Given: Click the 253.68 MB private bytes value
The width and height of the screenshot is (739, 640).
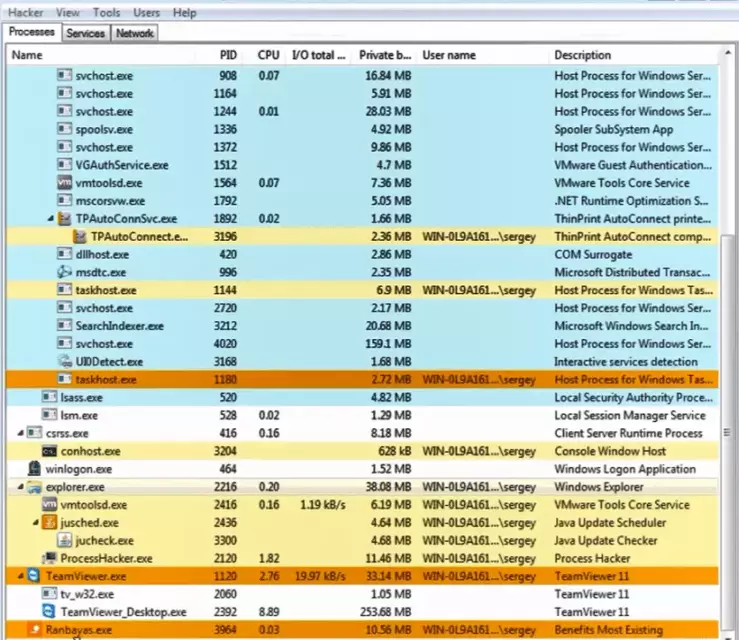Looking at the screenshot, I should coord(386,612).
